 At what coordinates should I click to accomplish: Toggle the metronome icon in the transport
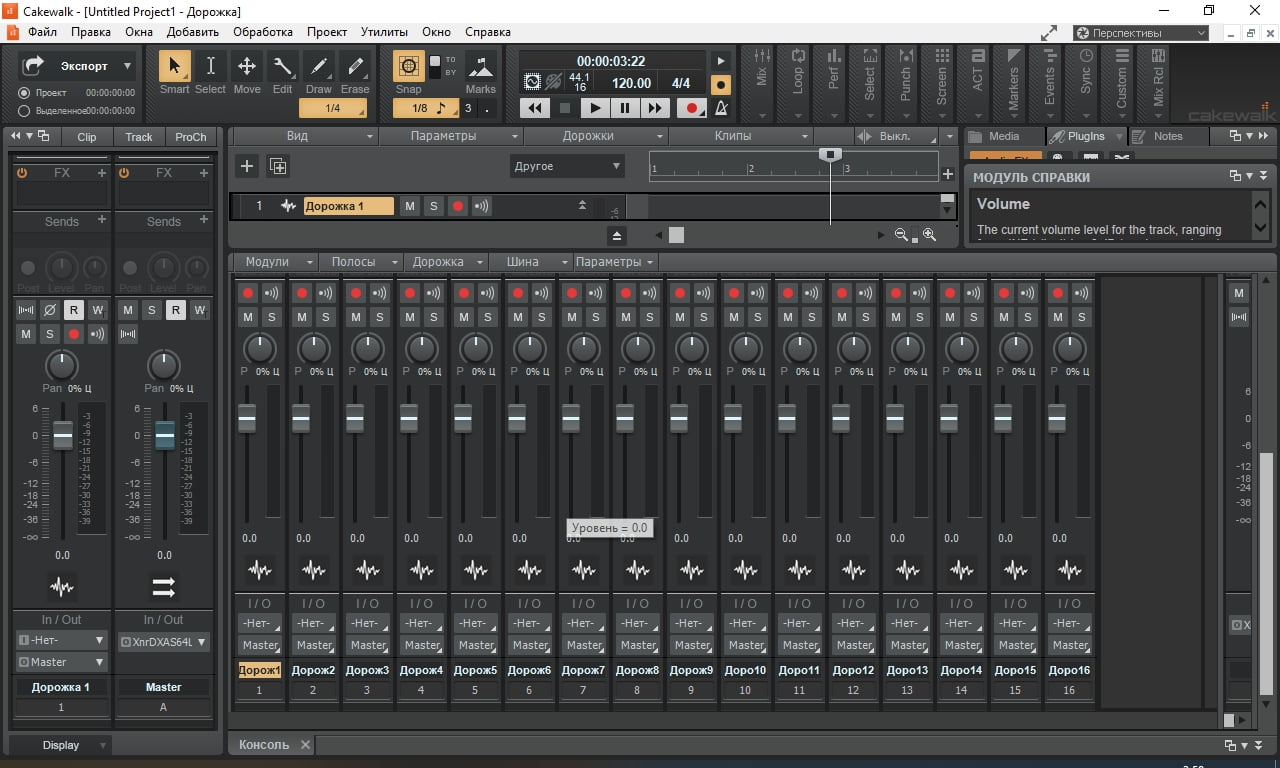click(x=721, y=108)
